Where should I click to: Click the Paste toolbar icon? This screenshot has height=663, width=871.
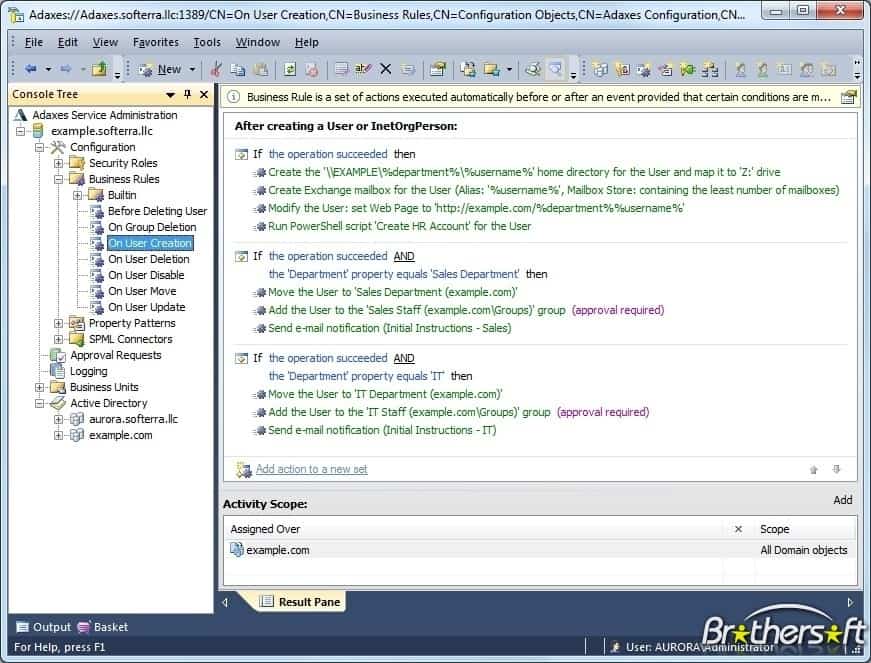(x=261, y=69)
